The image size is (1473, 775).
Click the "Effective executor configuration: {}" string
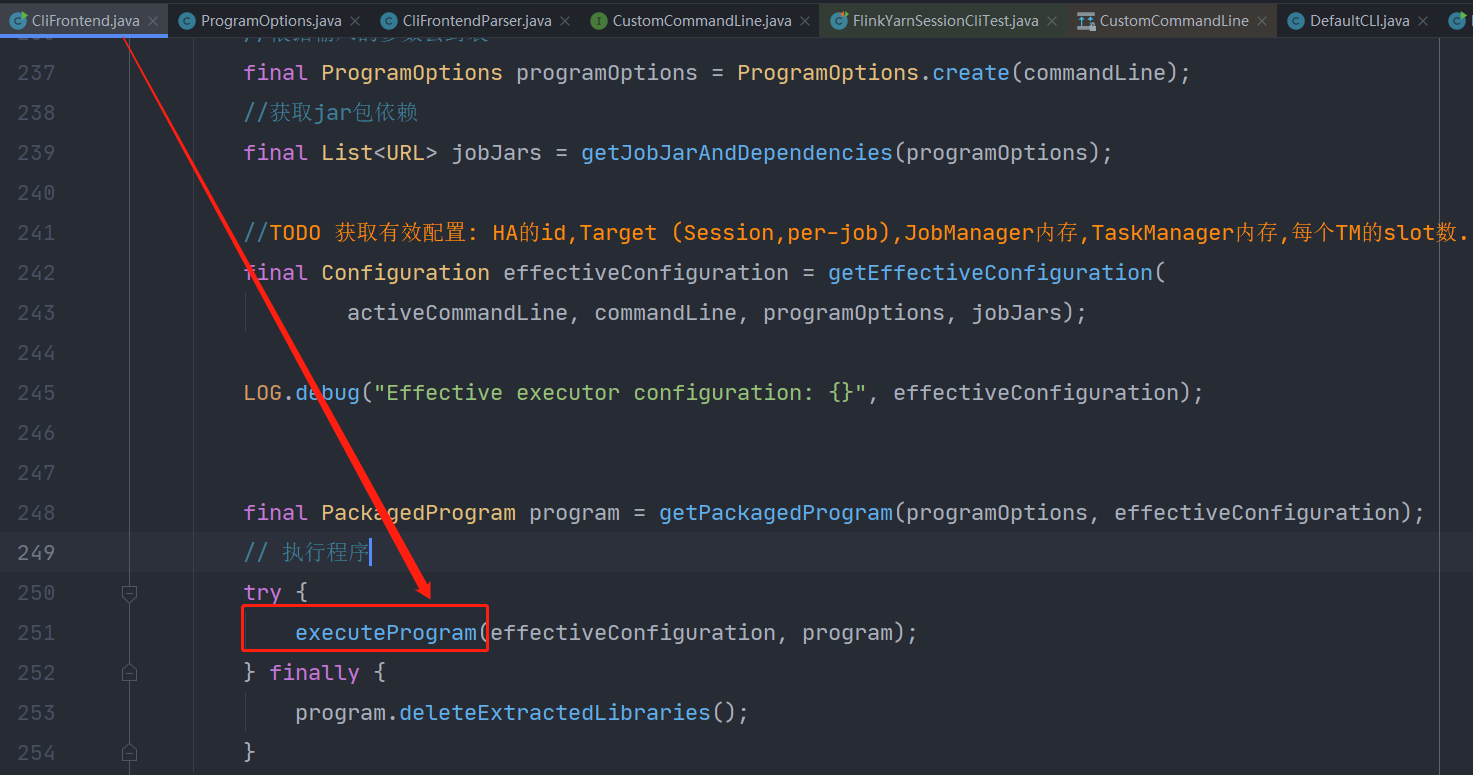[x=620, y=393]
